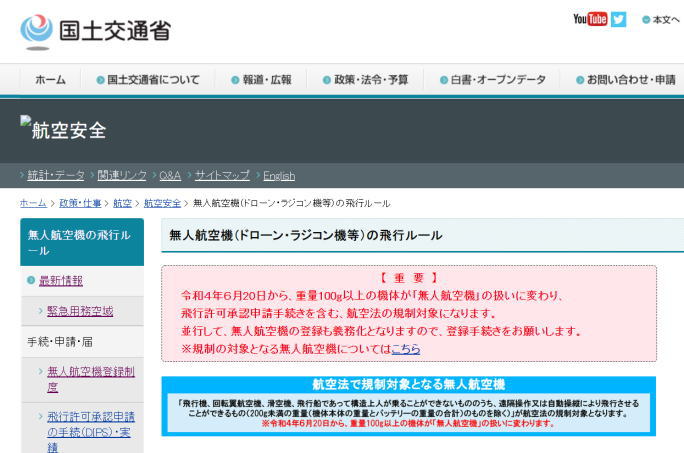Open 国土交通省について menu item
The height and width of the screenshot is (453, 684).
(x=148, y=80)
